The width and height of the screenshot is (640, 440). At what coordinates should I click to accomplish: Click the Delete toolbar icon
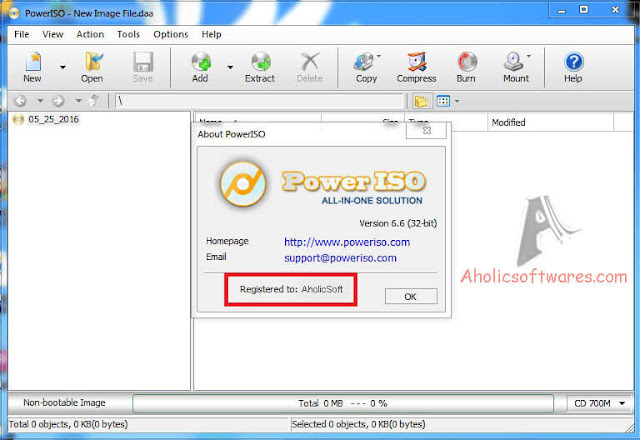click(310, 67)
